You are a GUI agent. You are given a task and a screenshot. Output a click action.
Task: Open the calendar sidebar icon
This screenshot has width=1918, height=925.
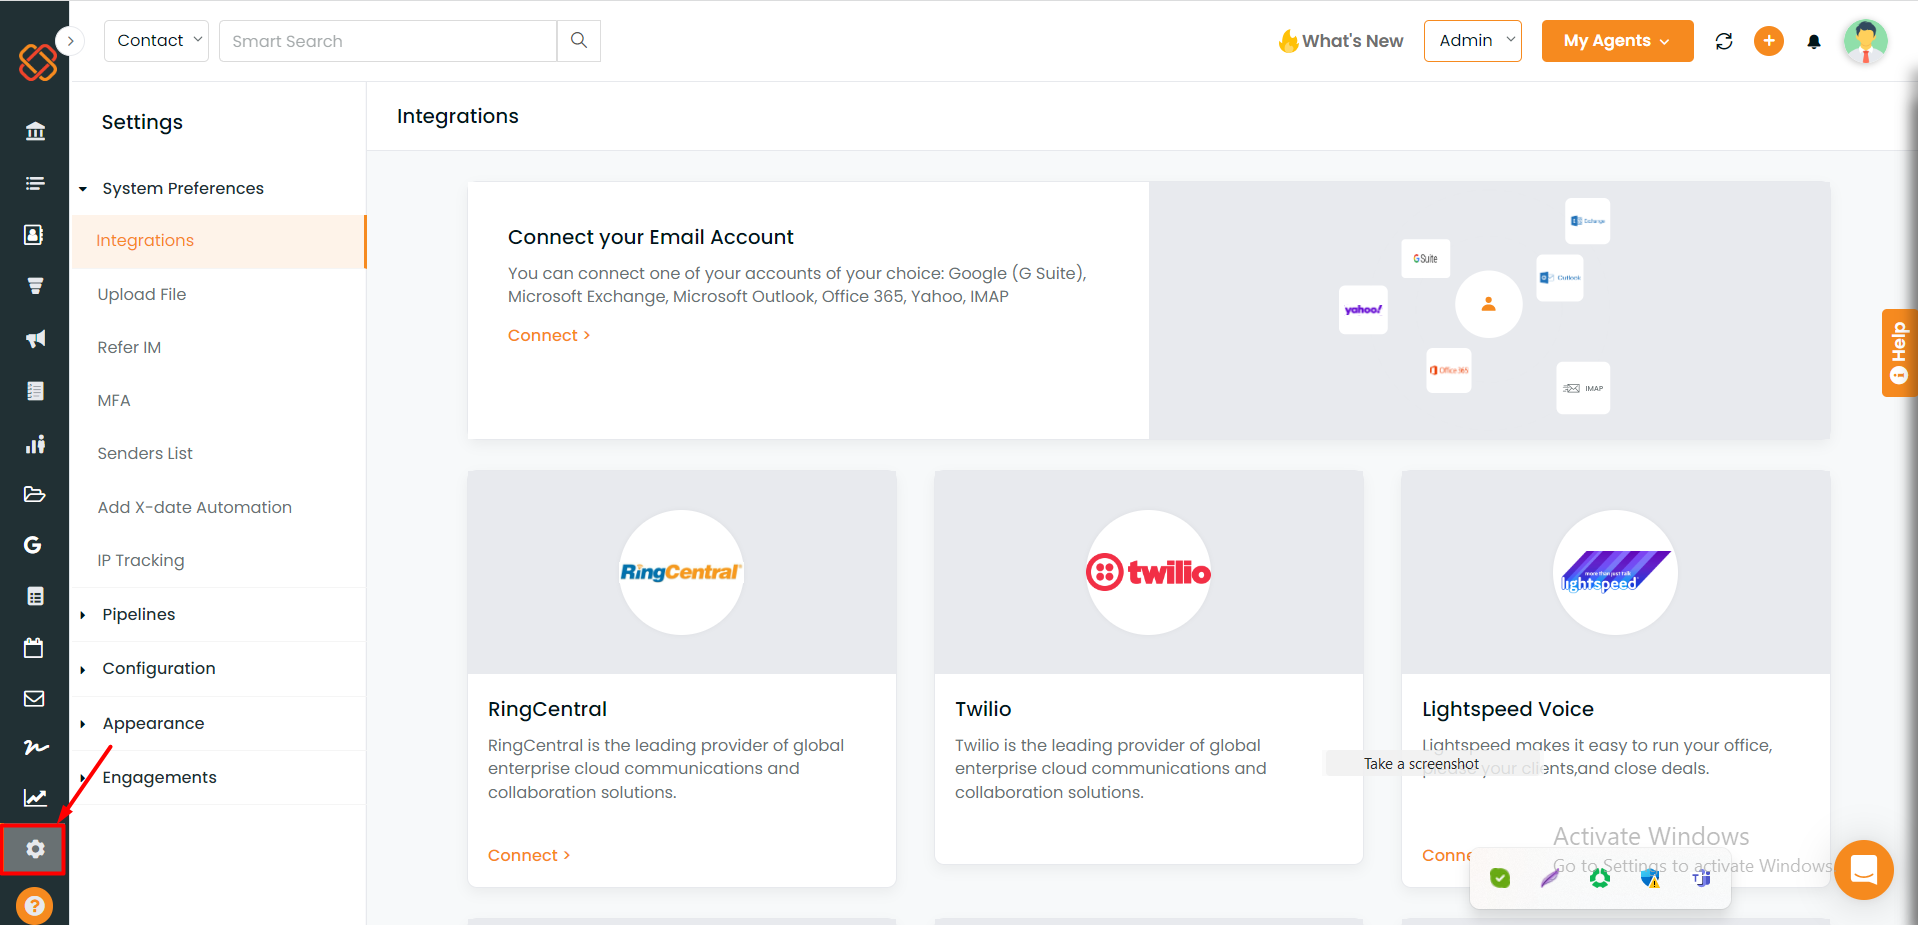pyautogui.click(x=34, y=647)
